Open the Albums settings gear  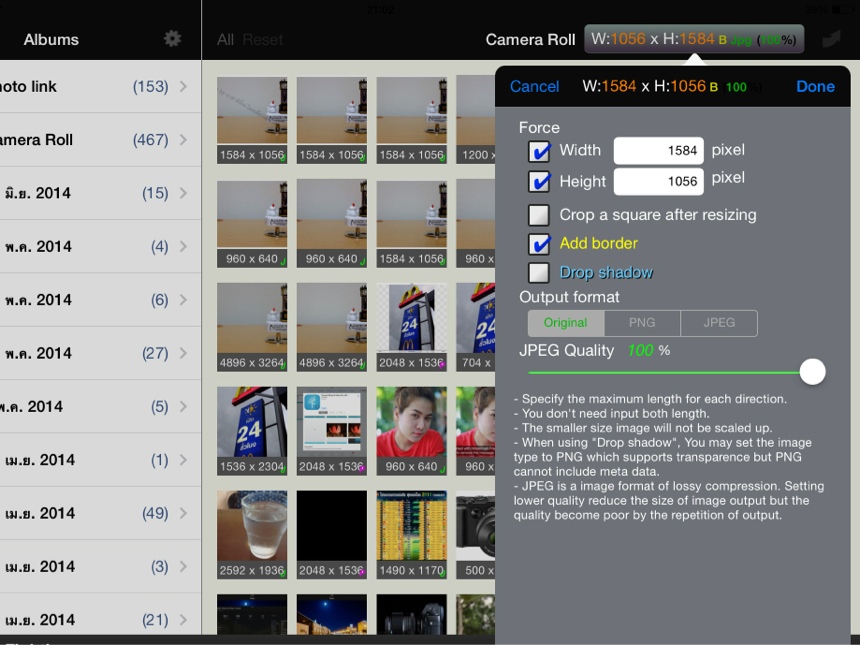(172, 39)
